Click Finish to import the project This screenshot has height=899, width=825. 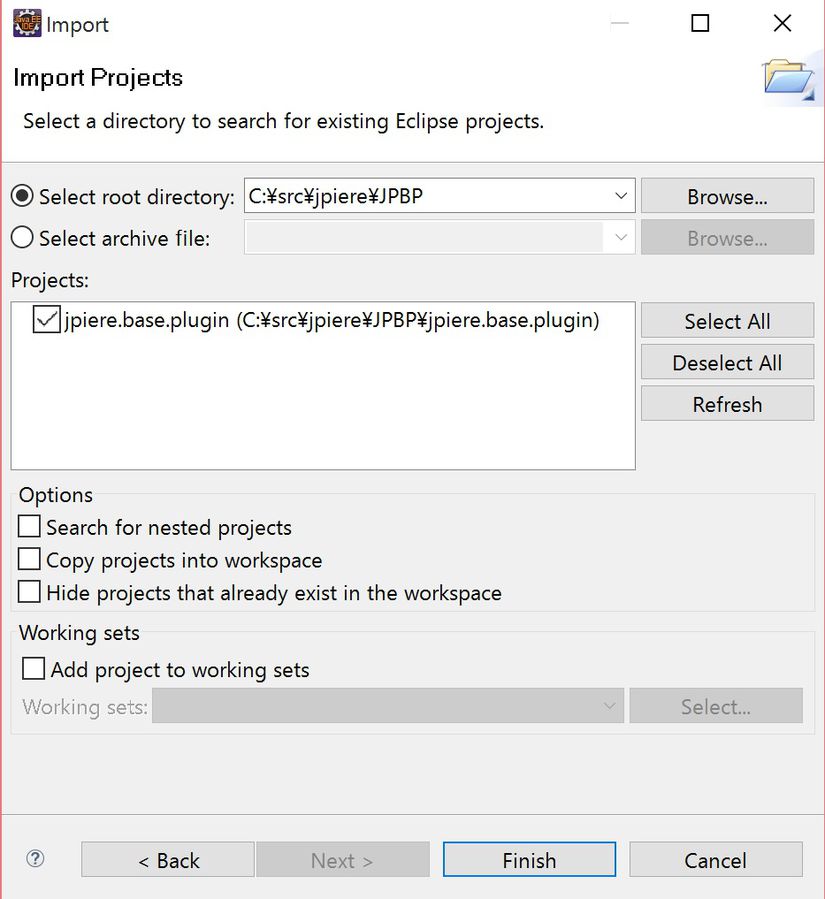coord(529,860)
